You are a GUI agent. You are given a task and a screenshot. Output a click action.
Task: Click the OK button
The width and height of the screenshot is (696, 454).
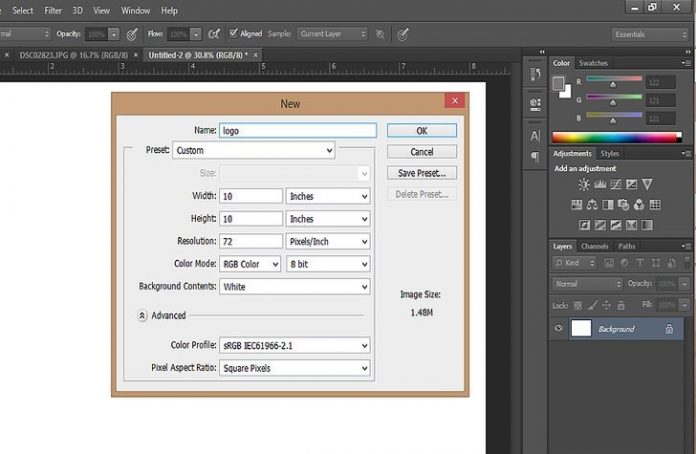[x=421, y=130]
